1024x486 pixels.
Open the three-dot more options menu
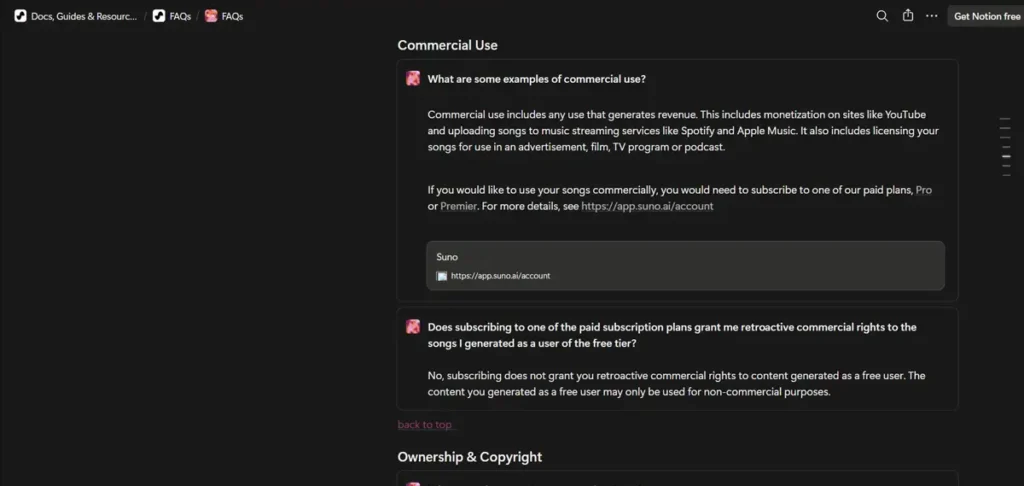pos(932,16)
